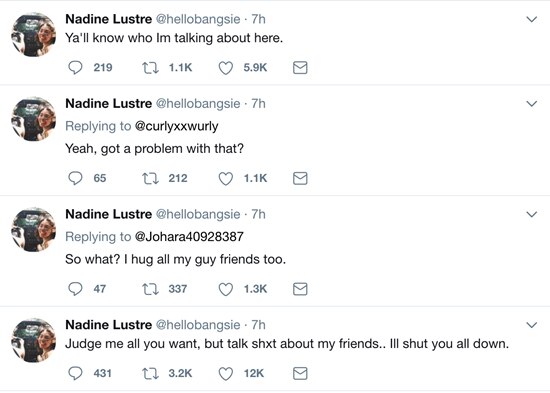Expand options chevron on the Johara40928387 reply
This screenshot has height=393, width=550.
click(x=532, y=214)
